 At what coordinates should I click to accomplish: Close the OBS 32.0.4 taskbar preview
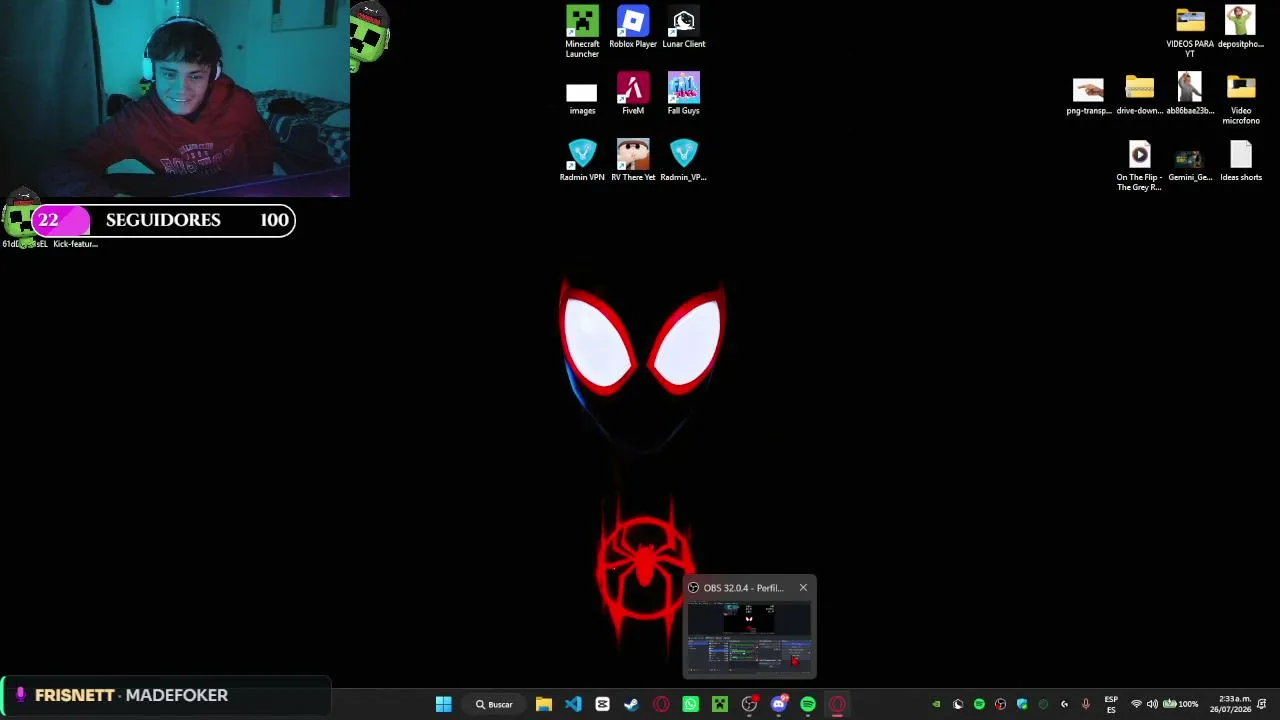[803, 588]
